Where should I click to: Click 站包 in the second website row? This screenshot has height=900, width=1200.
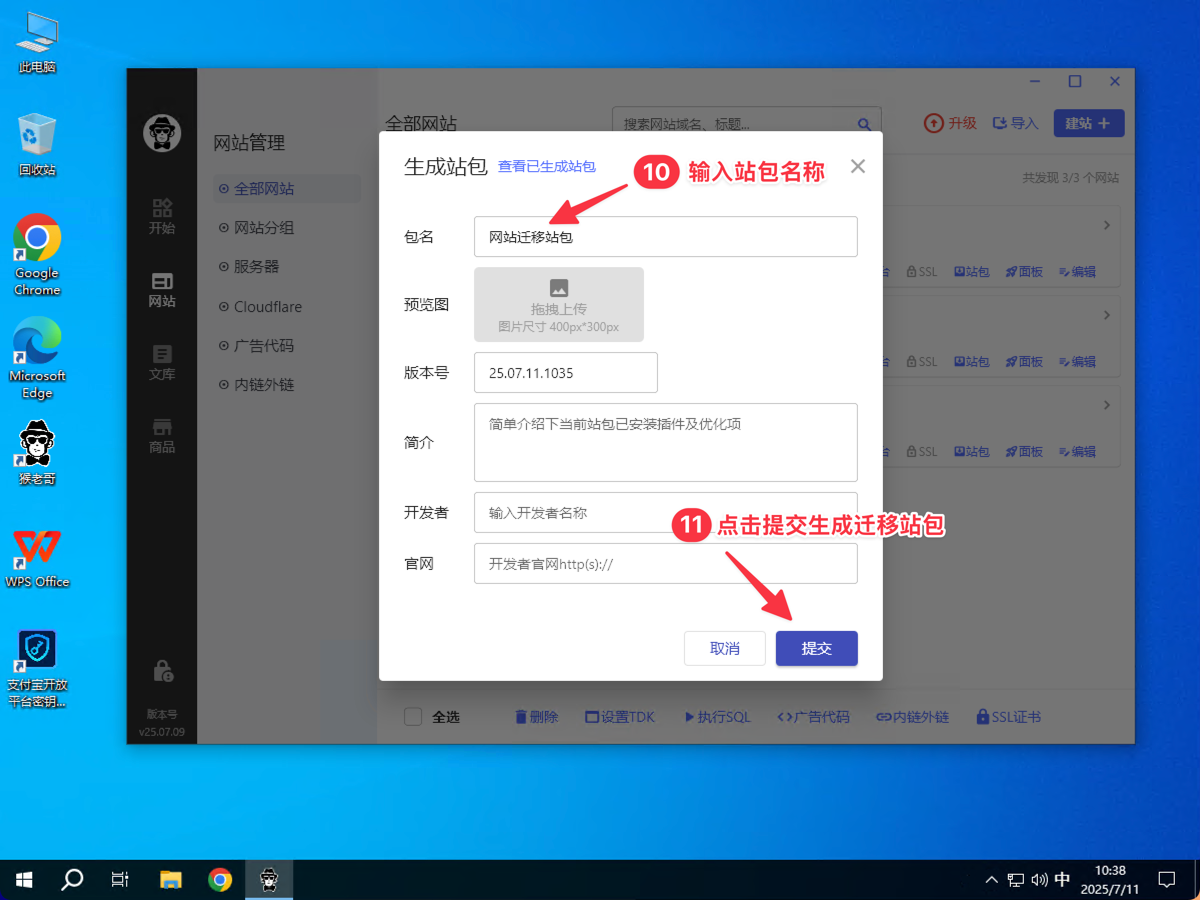pyautogui.click(x=972, y=362)
